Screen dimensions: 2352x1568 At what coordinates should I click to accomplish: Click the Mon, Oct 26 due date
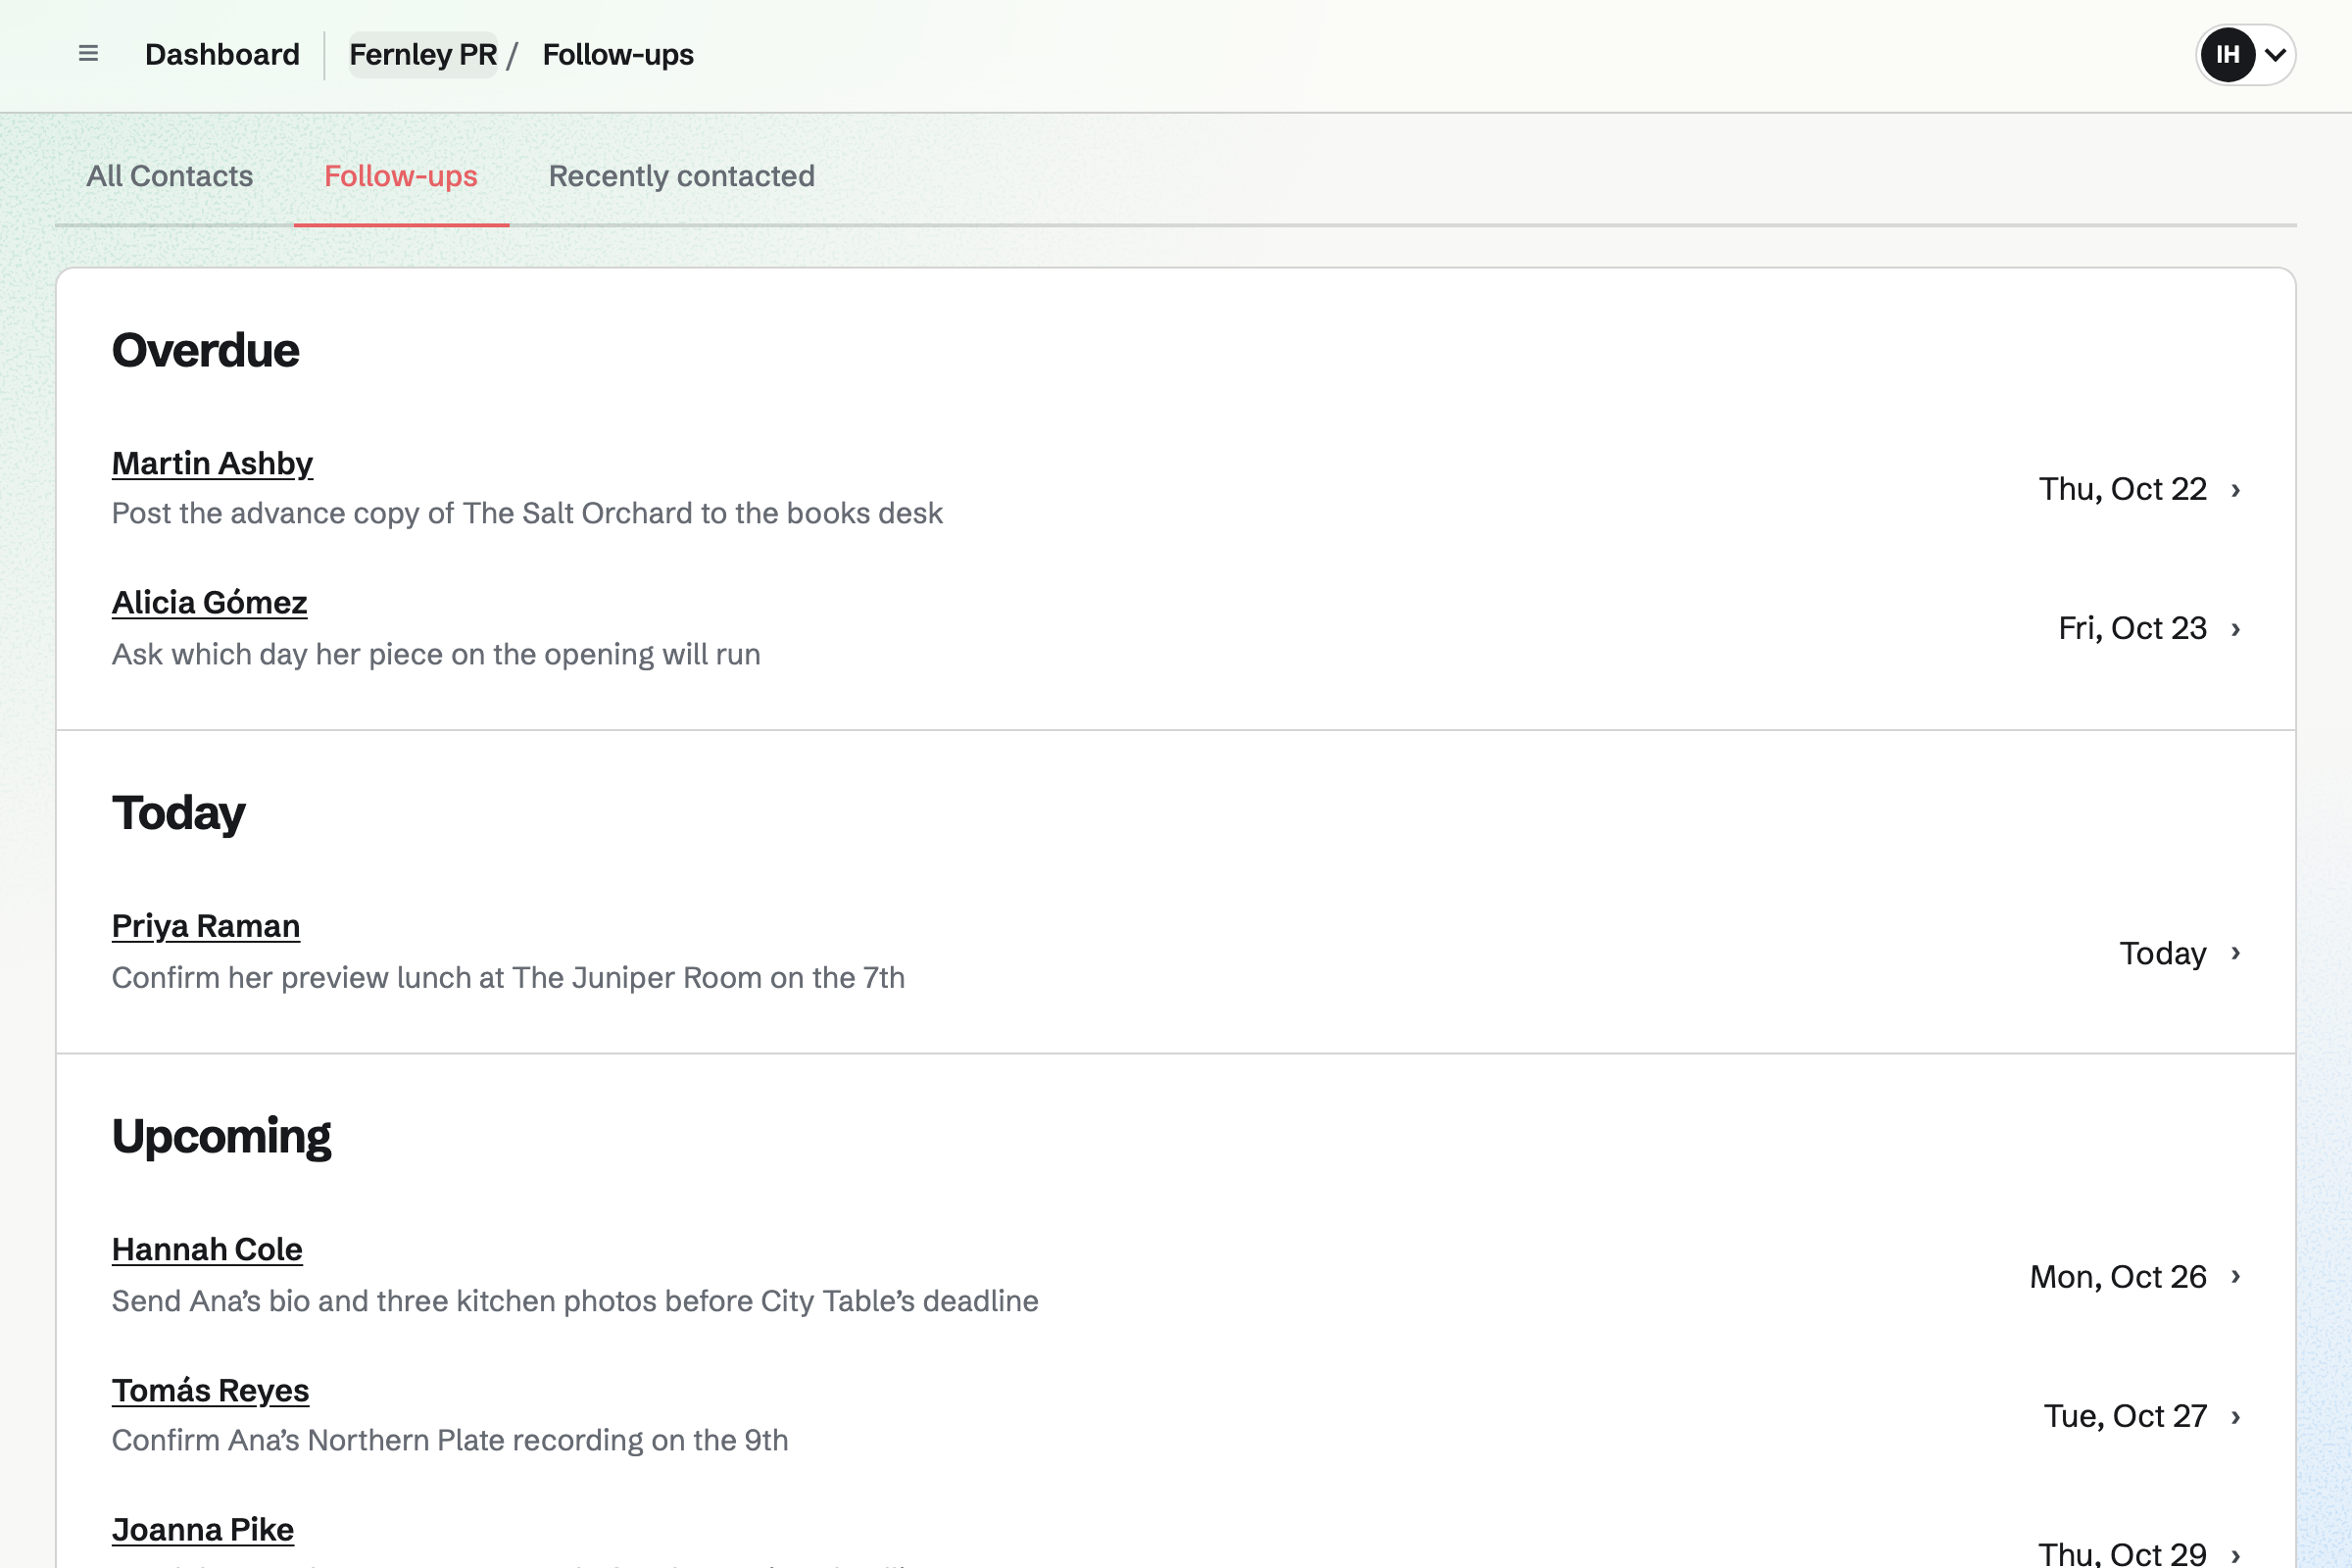tap(2118, 1277)
